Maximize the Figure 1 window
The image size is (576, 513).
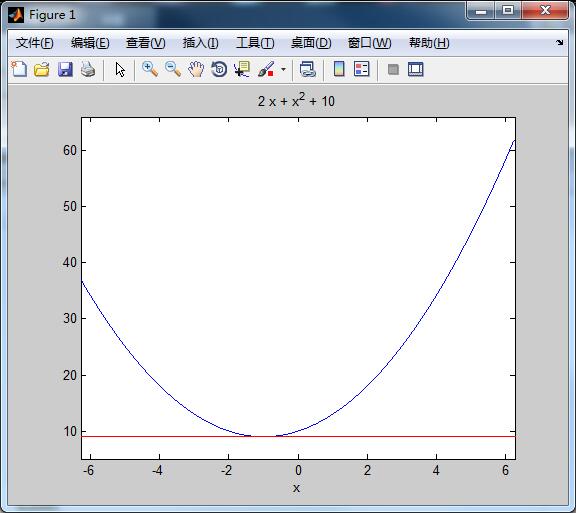508,11
